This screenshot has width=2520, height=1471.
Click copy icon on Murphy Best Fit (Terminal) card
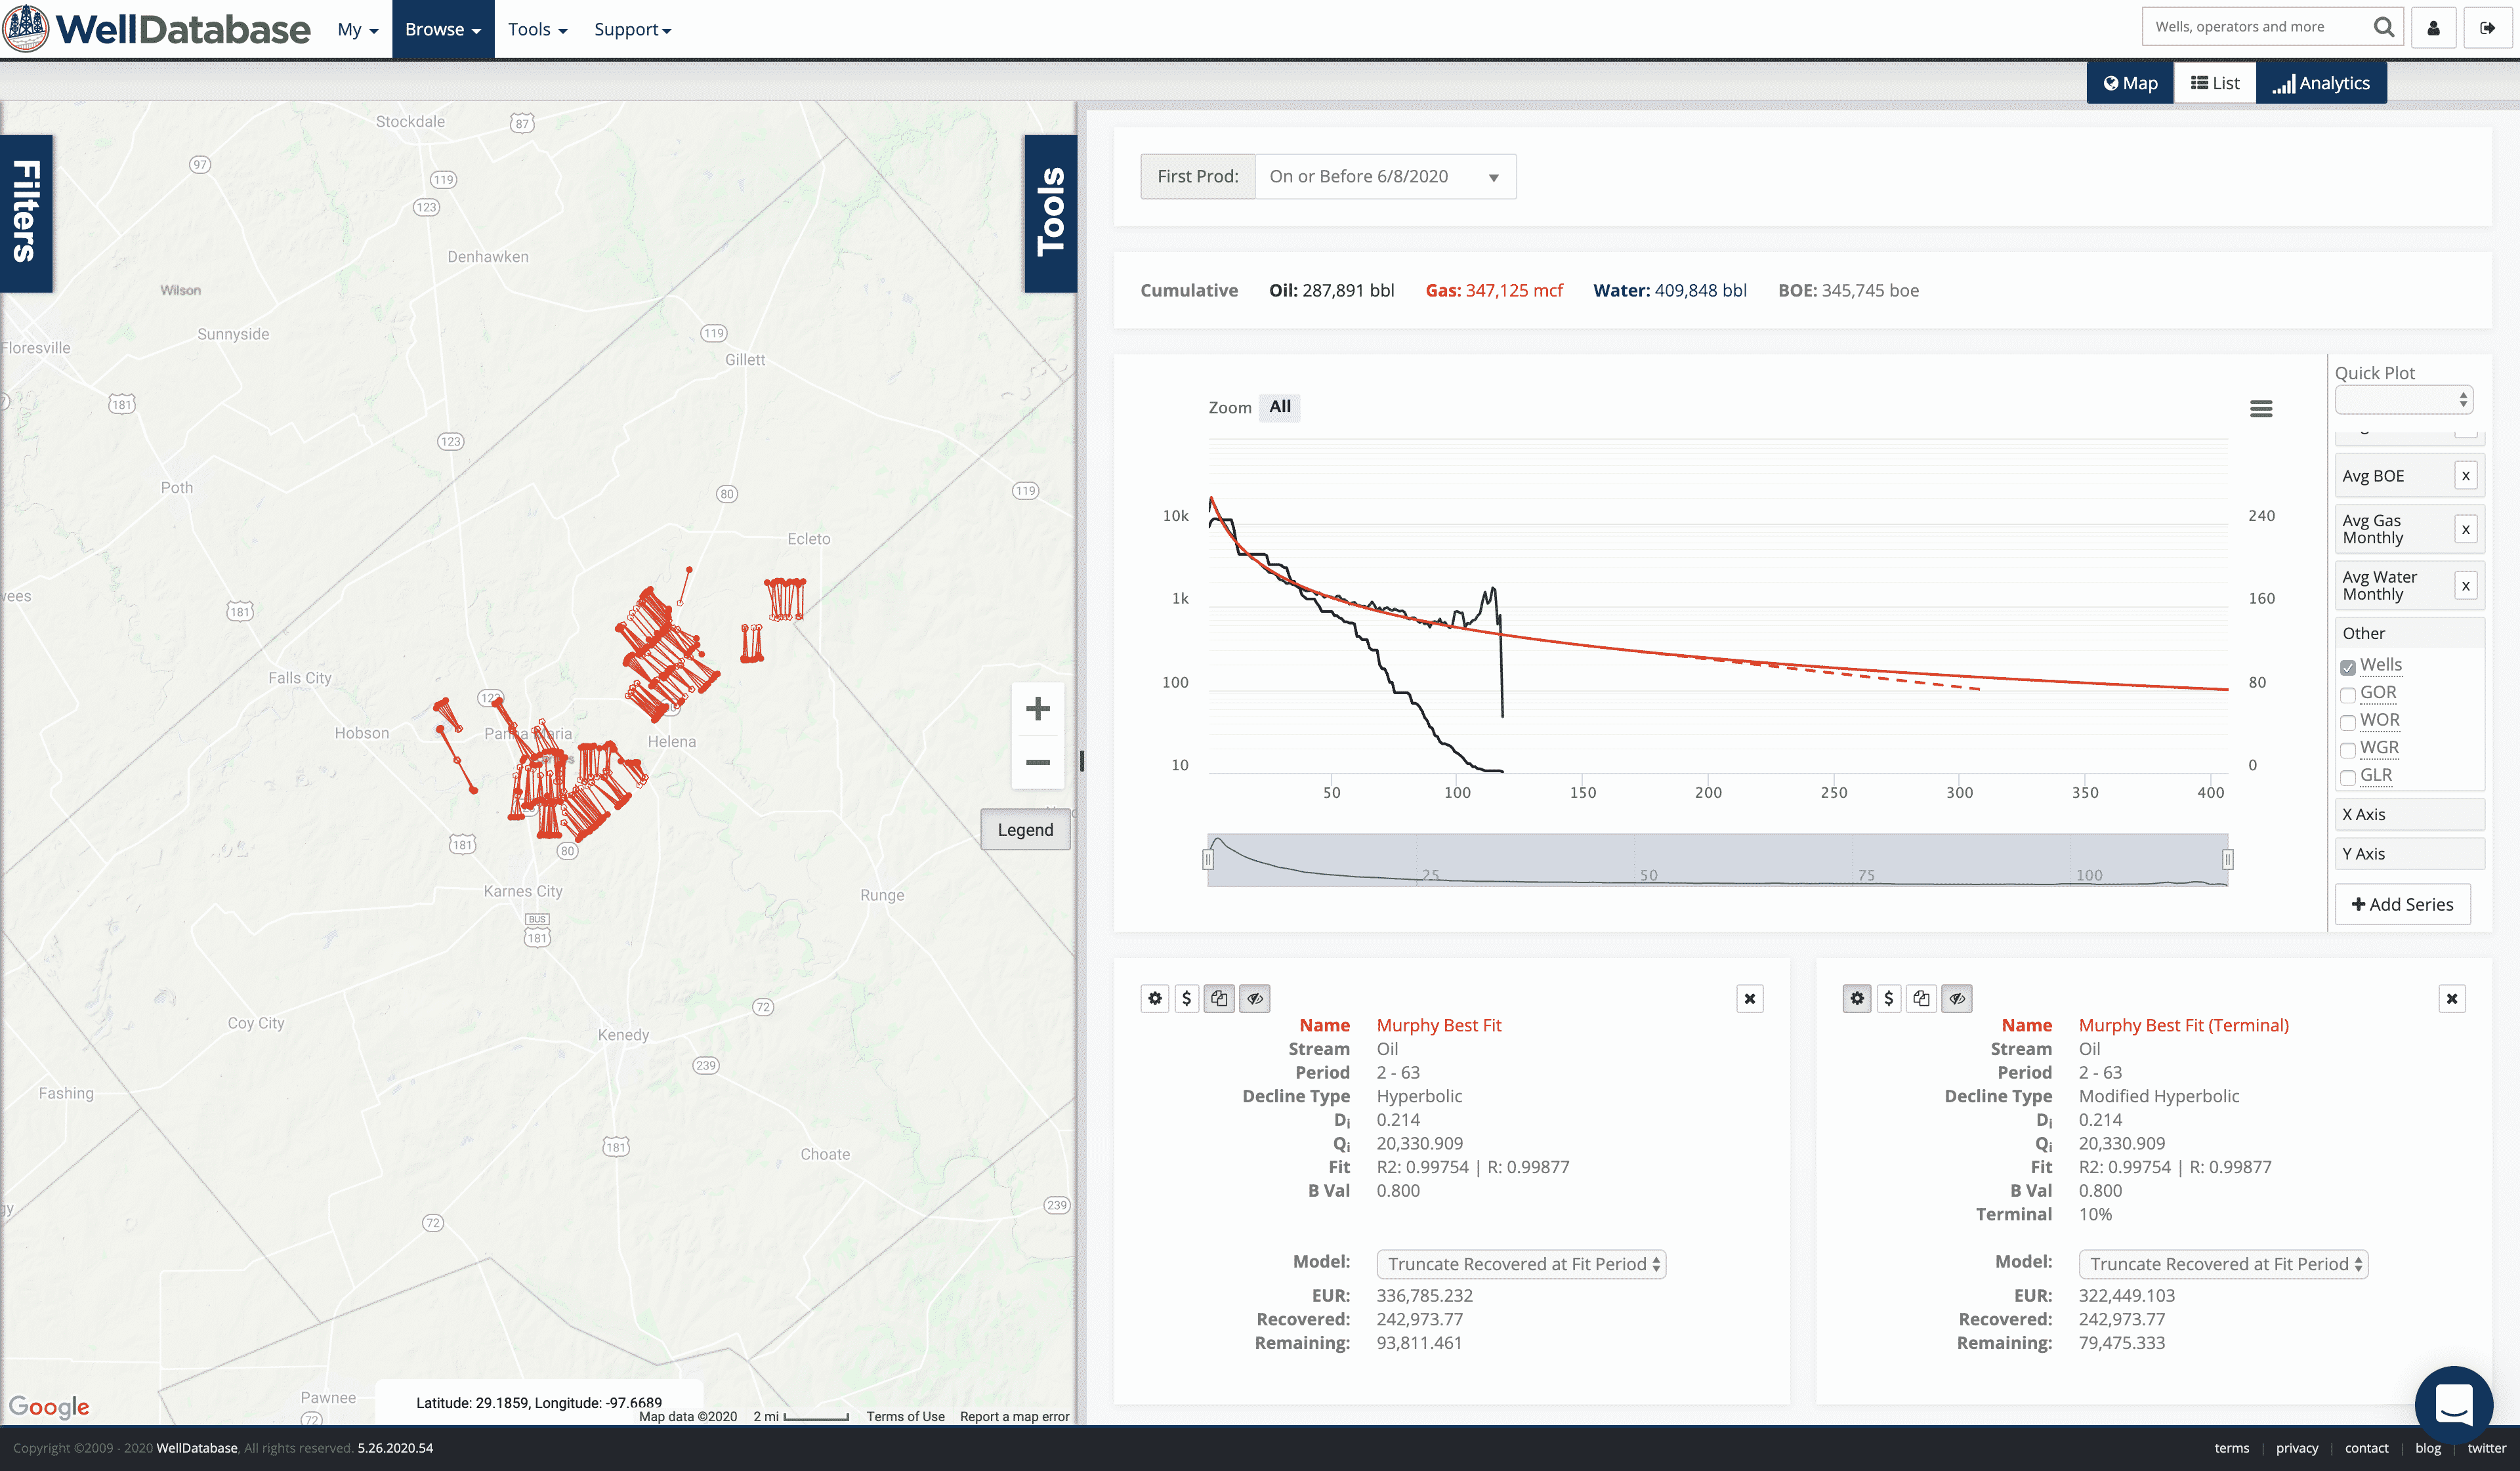click(x=1921, y=998)
